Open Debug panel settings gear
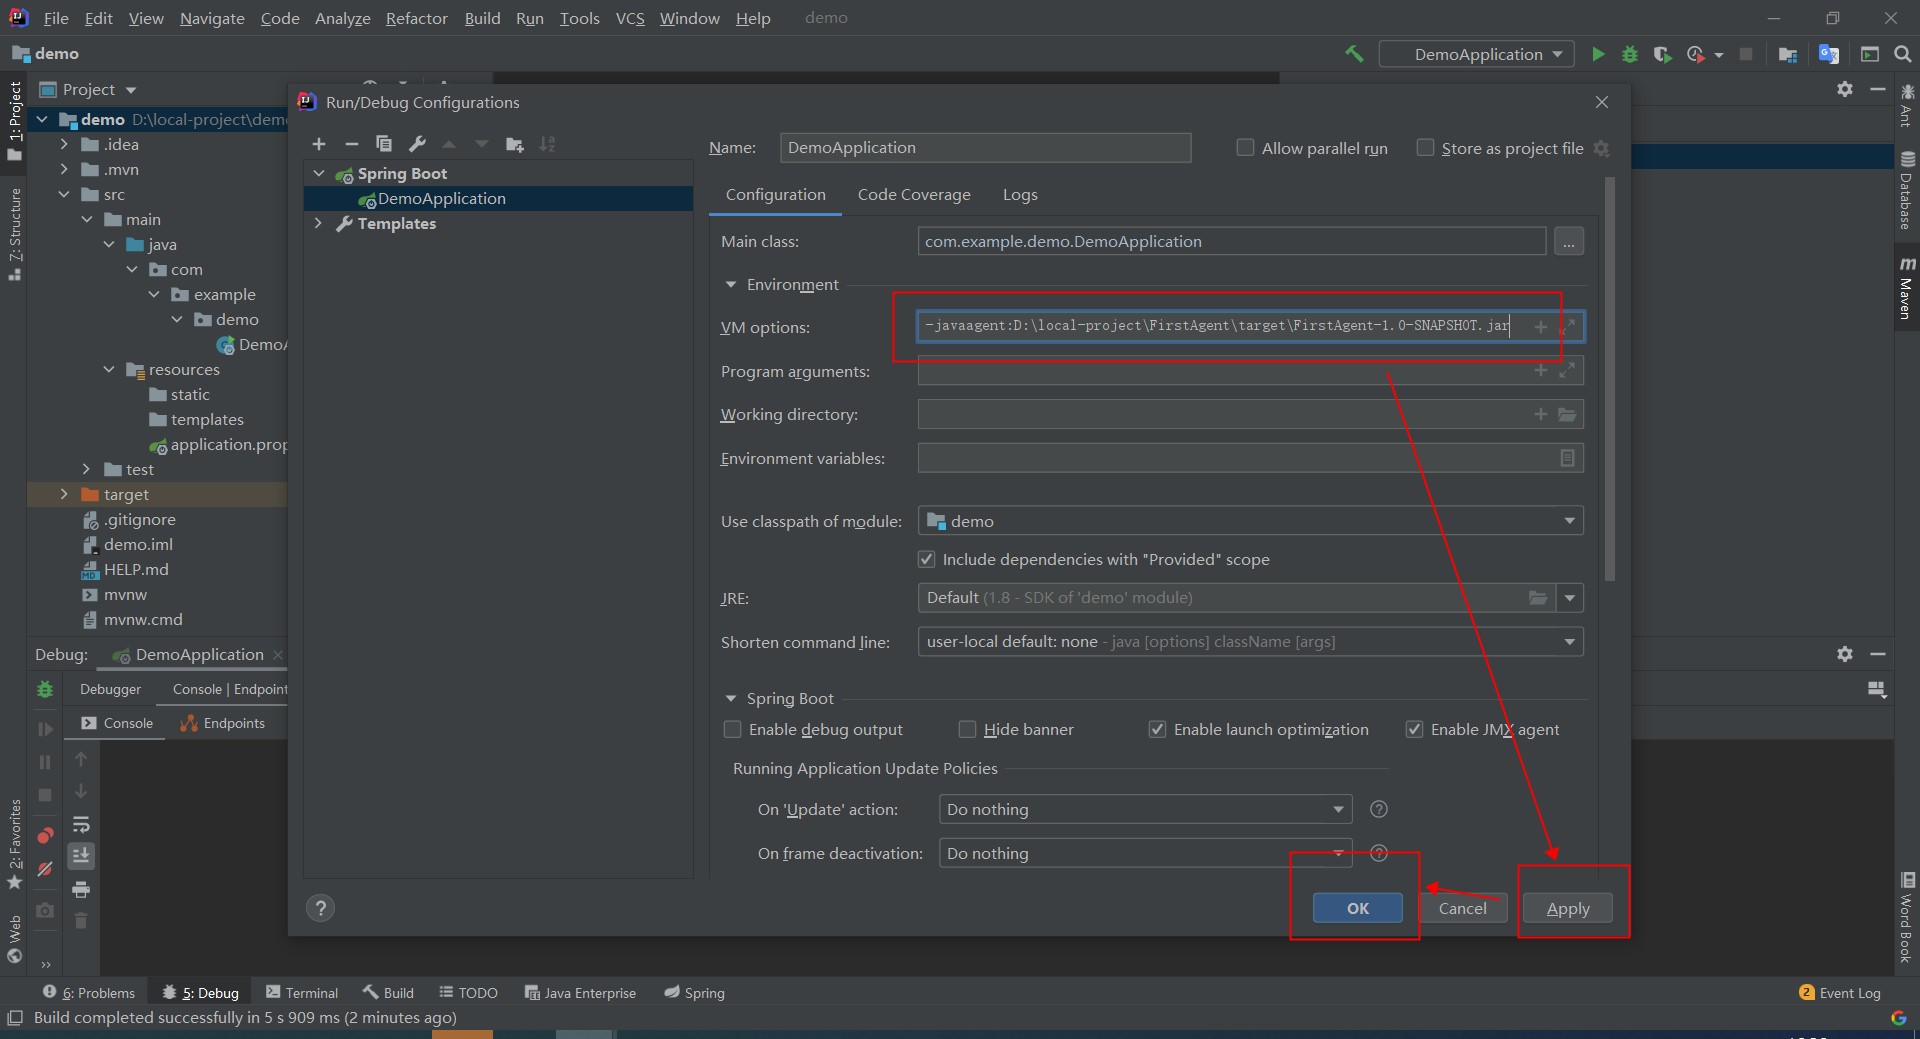This screenshot has width=1920, height=1039. [1845, 653]
